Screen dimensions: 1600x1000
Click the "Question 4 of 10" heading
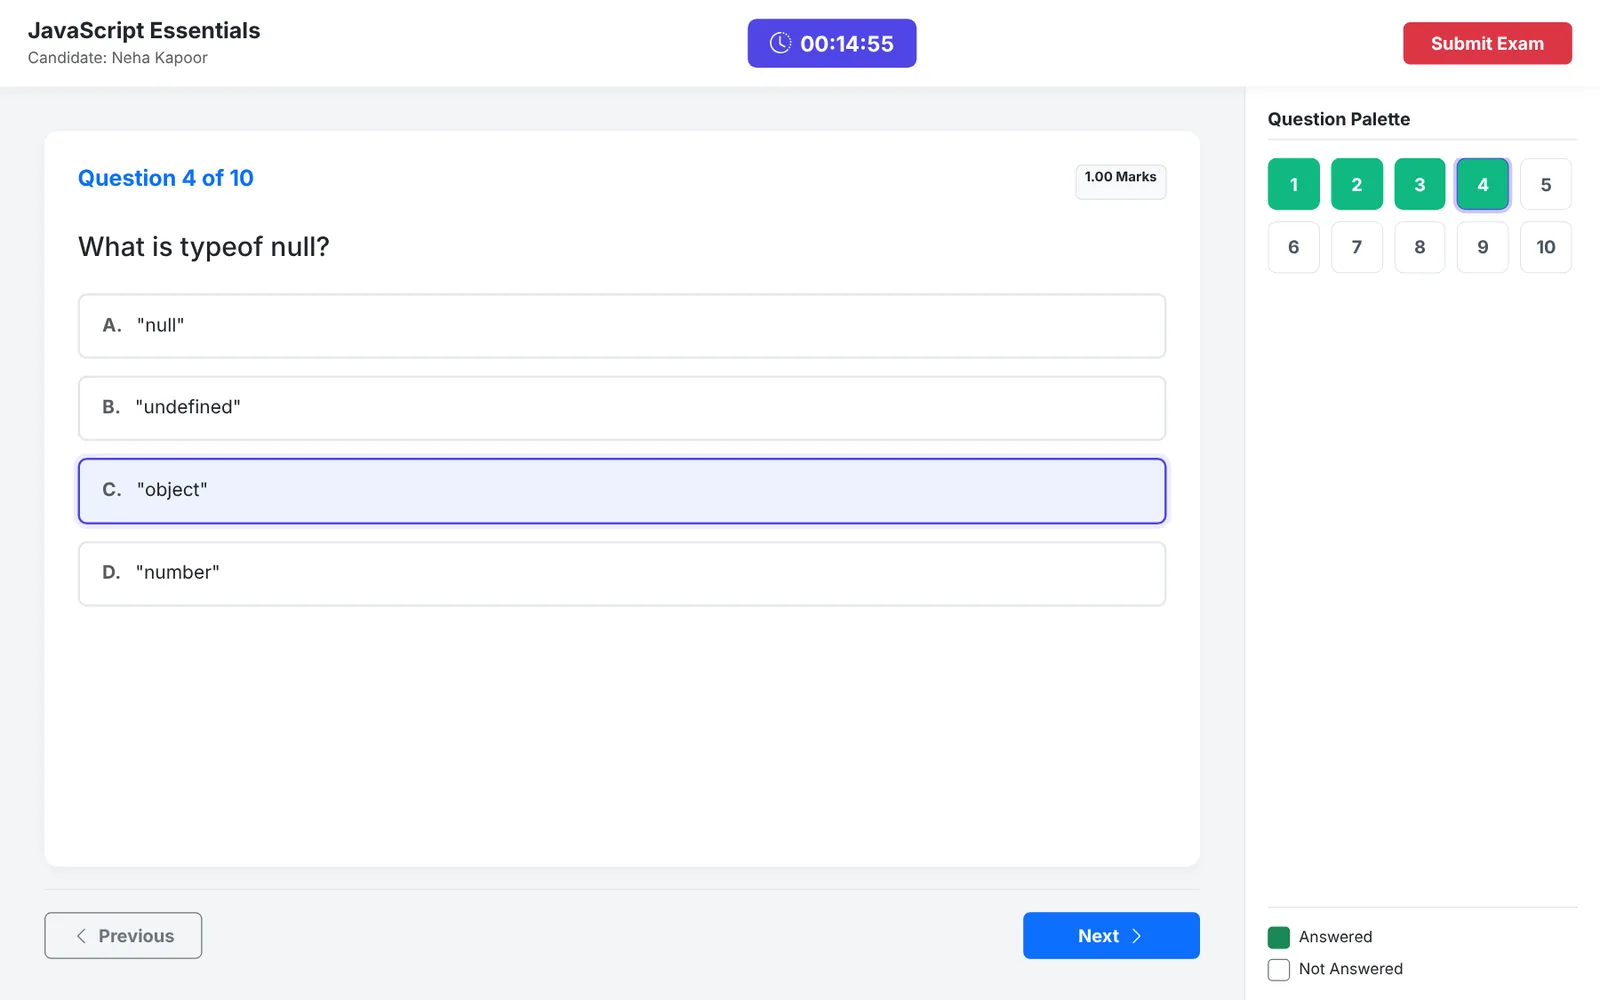(x=166, y=178)
